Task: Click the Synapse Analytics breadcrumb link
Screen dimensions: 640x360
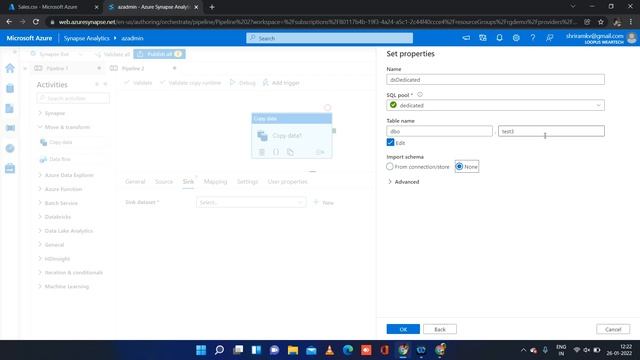Action: (87, 38)
